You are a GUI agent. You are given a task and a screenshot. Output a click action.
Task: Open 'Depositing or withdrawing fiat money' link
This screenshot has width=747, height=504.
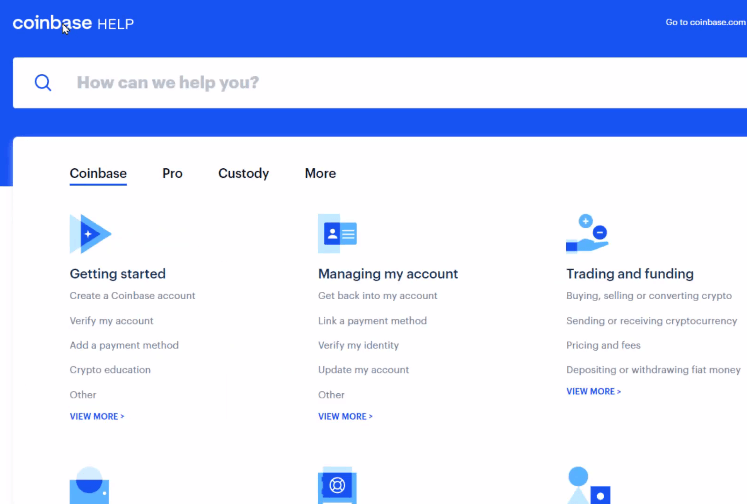click(x=654, y=370)
